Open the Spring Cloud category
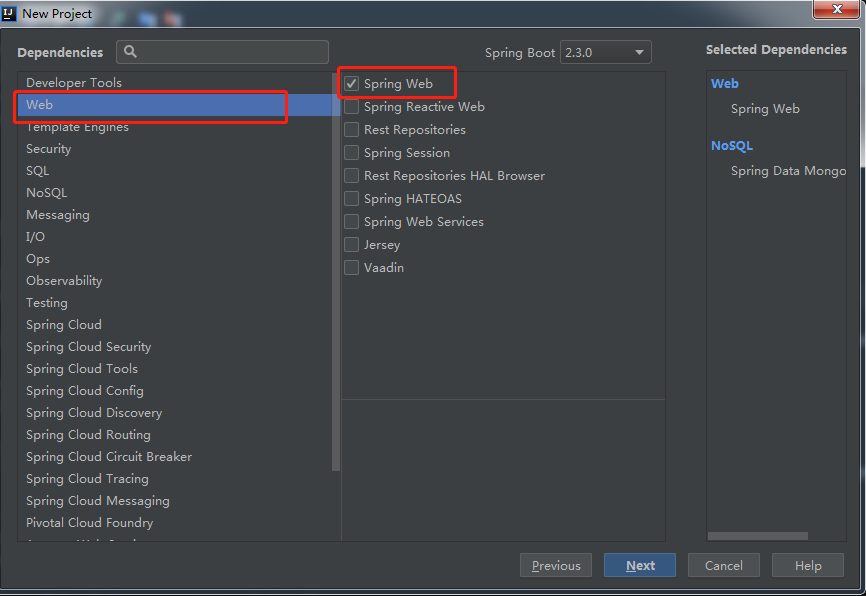Screen dimensions: 866x596 pos(175,325)
